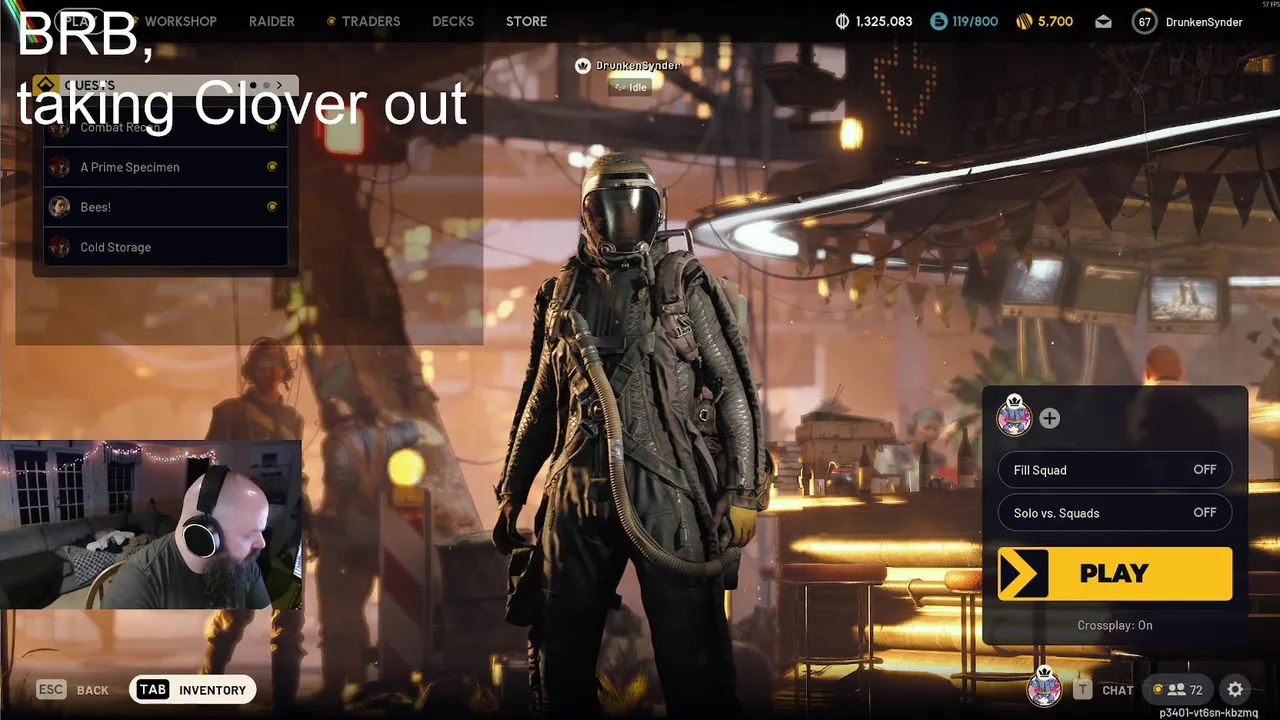Click the blue stash capacity icon
This screenshot has width=1280, height=720.
pyautogui.click(x=938, y=21)
